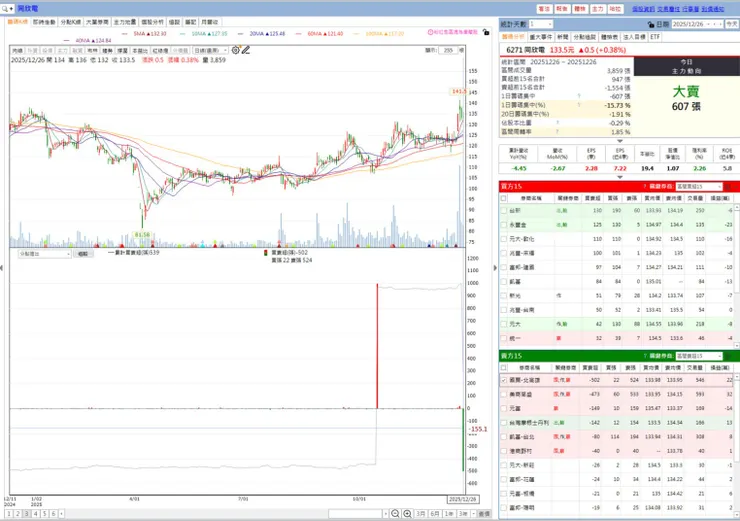Viewport: 740px width, 521px height.
Task: Tick the 台灣摩根士丹利 seller checkbox
Action: point(504,422)
